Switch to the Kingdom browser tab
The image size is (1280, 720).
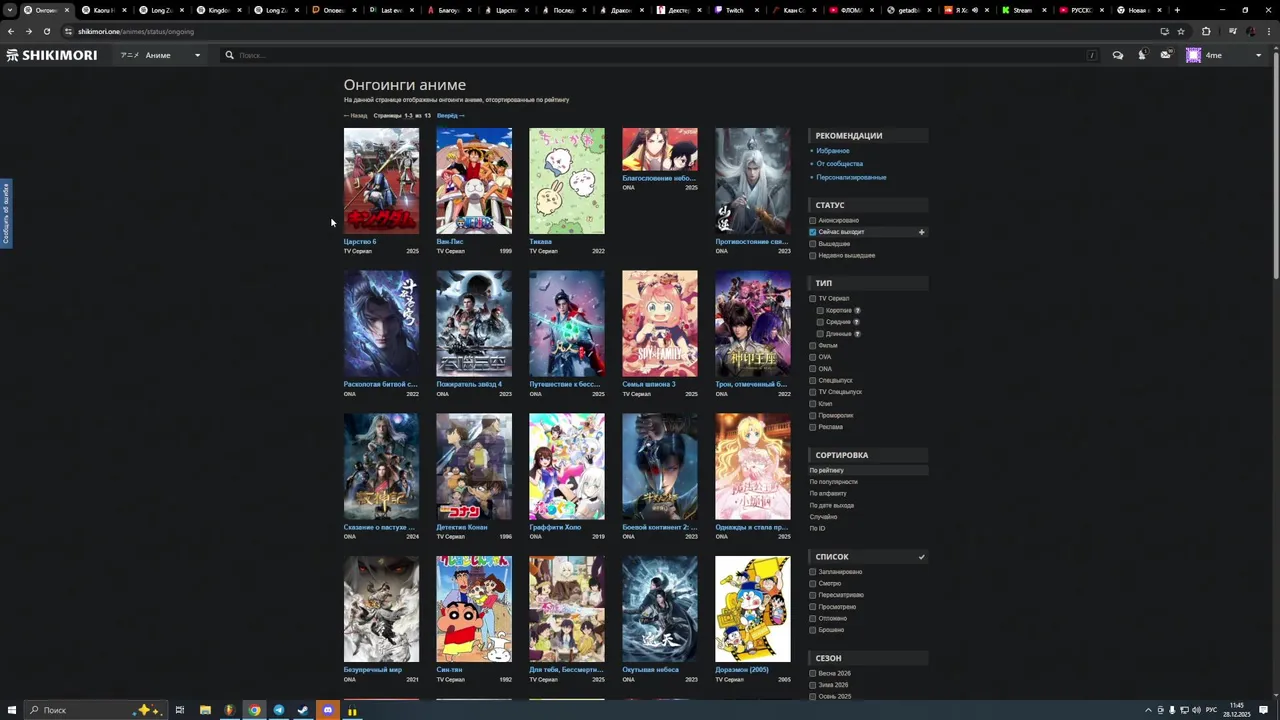click(218, 10)
